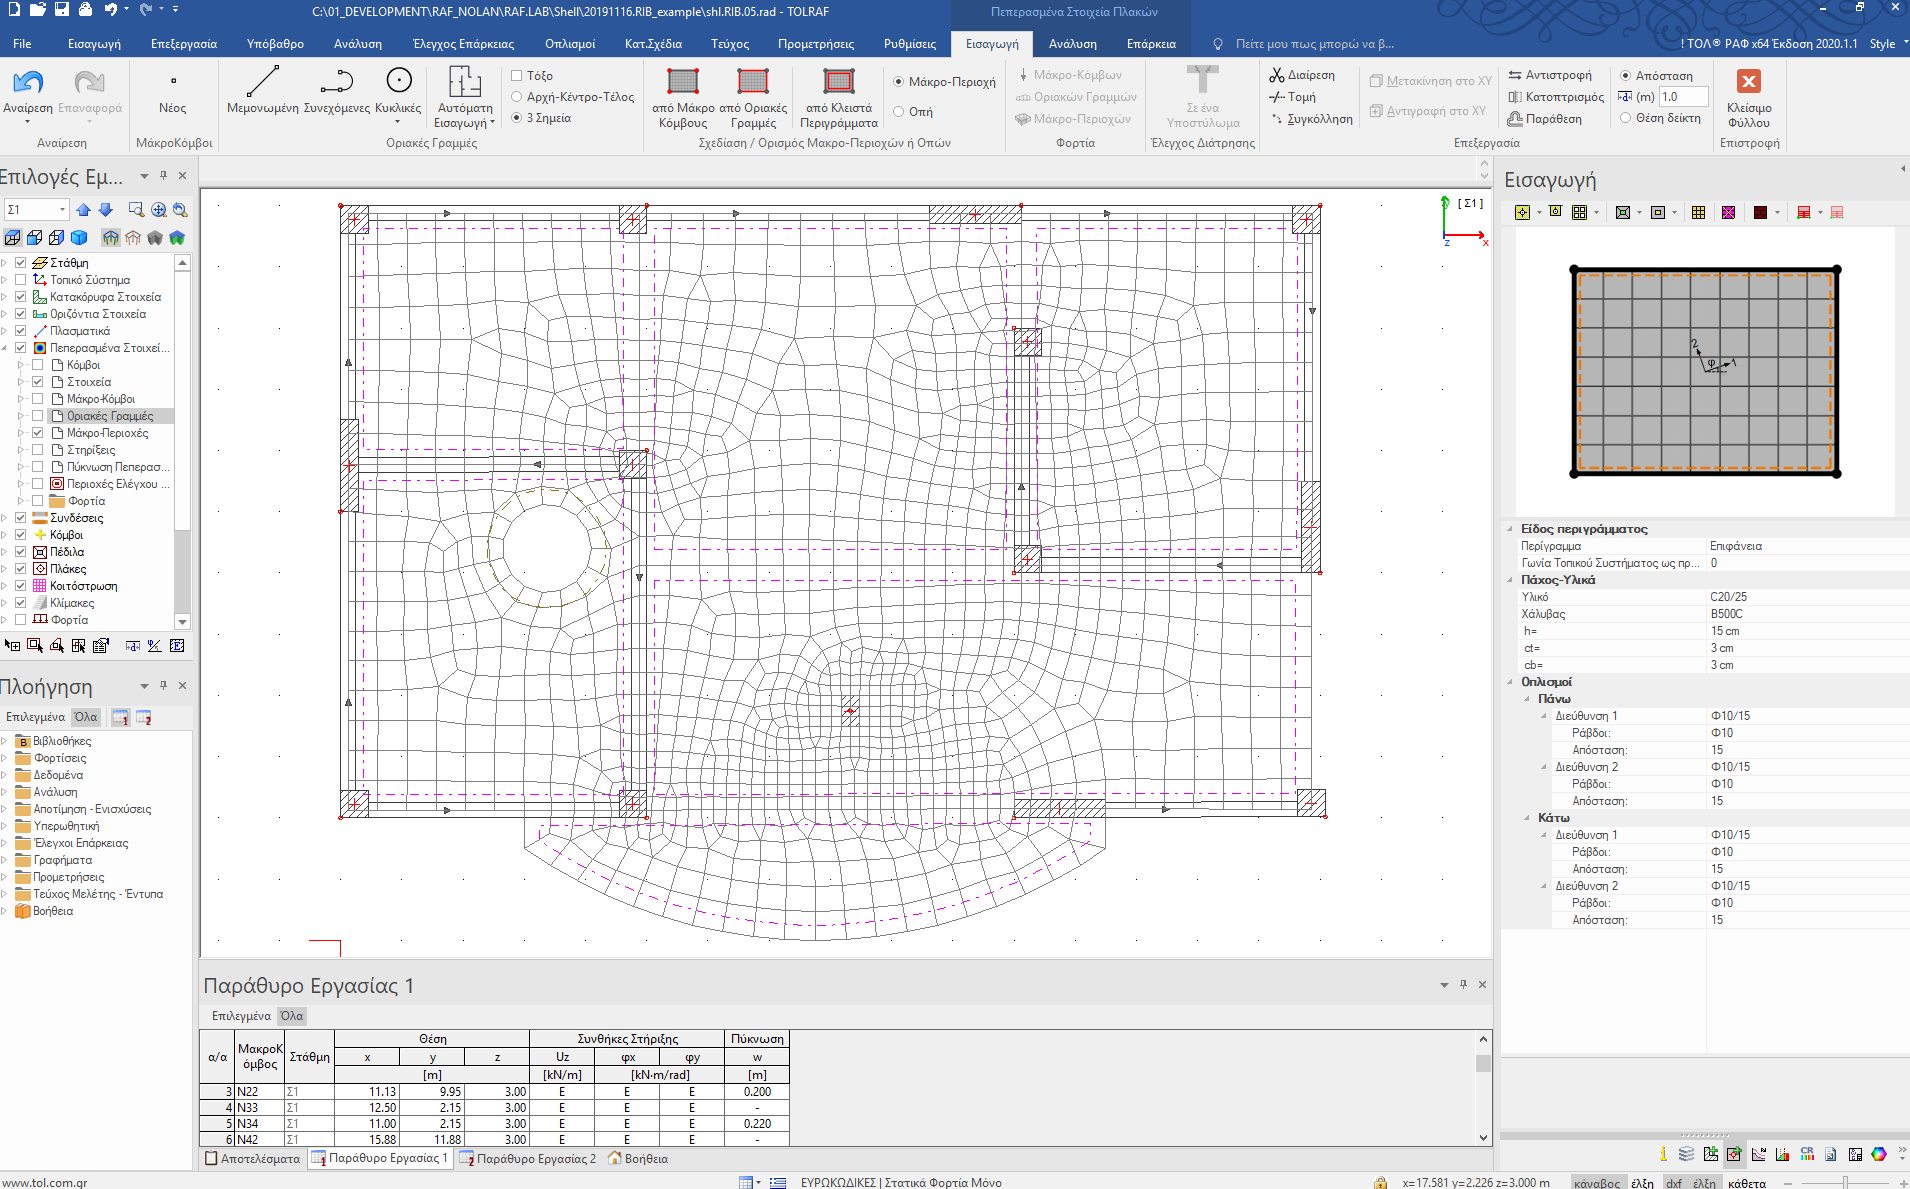Click the Κατοπτρισμός mirror button
This screenshot has width=1910, height=1189.
tap(1555, 97)
